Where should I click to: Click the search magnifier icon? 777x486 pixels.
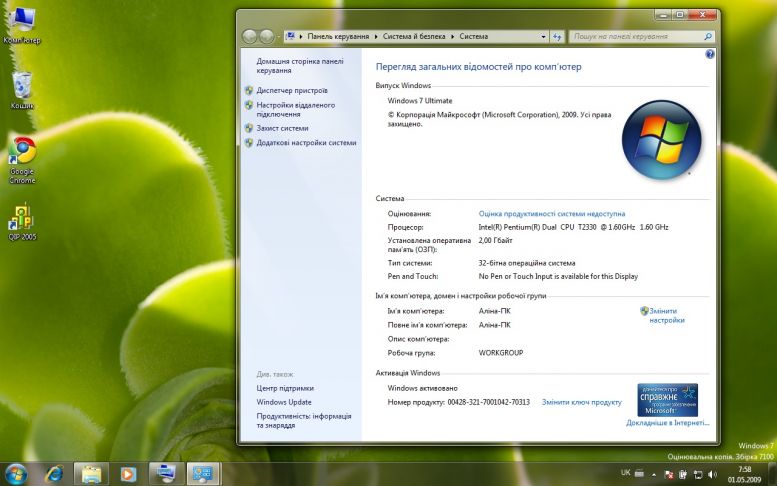click(708, 37)
